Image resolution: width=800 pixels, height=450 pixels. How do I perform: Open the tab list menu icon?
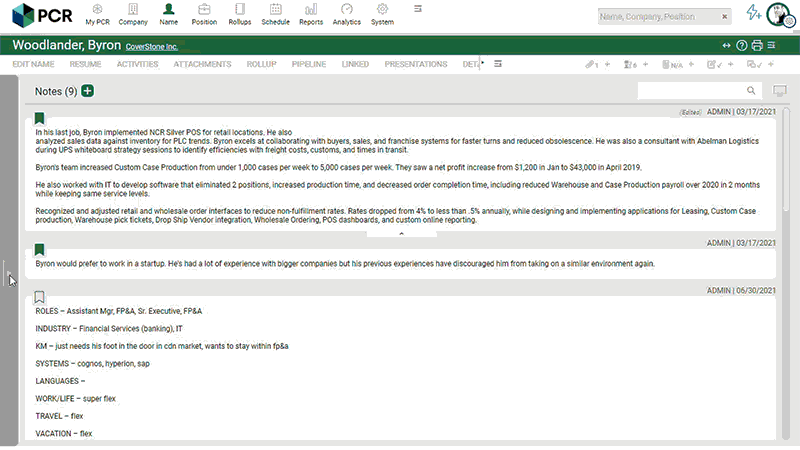coord(498,64)
